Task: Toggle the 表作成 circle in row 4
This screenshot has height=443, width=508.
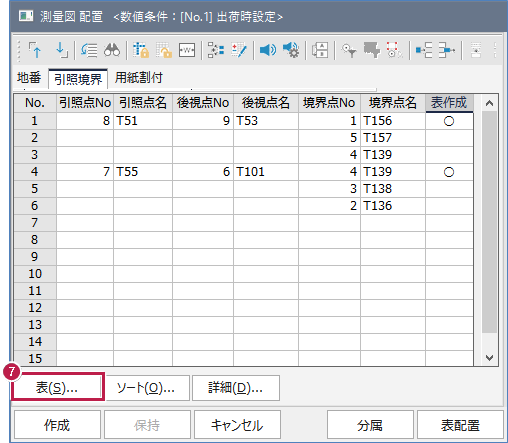Action: (x=449, y=172)
